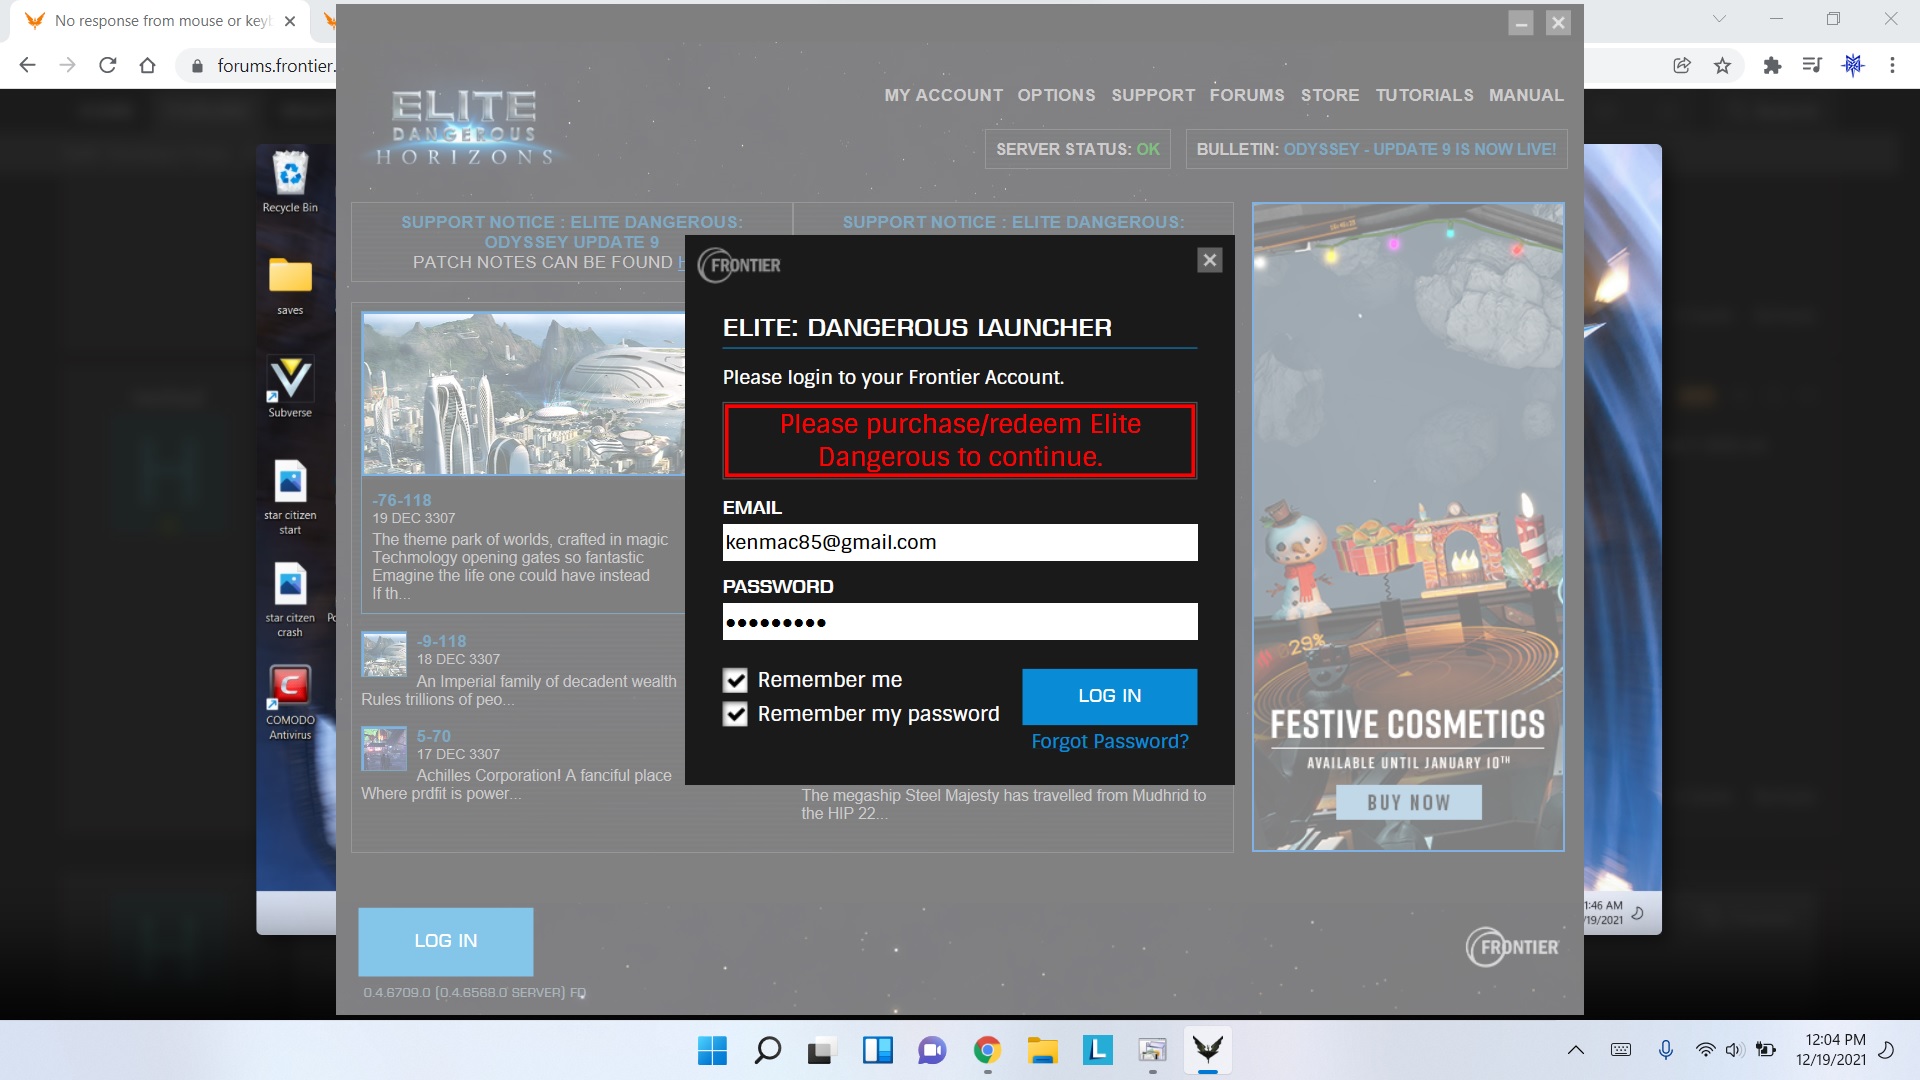
Task: Open the 5-70 news headline
Action: point(434,736)
